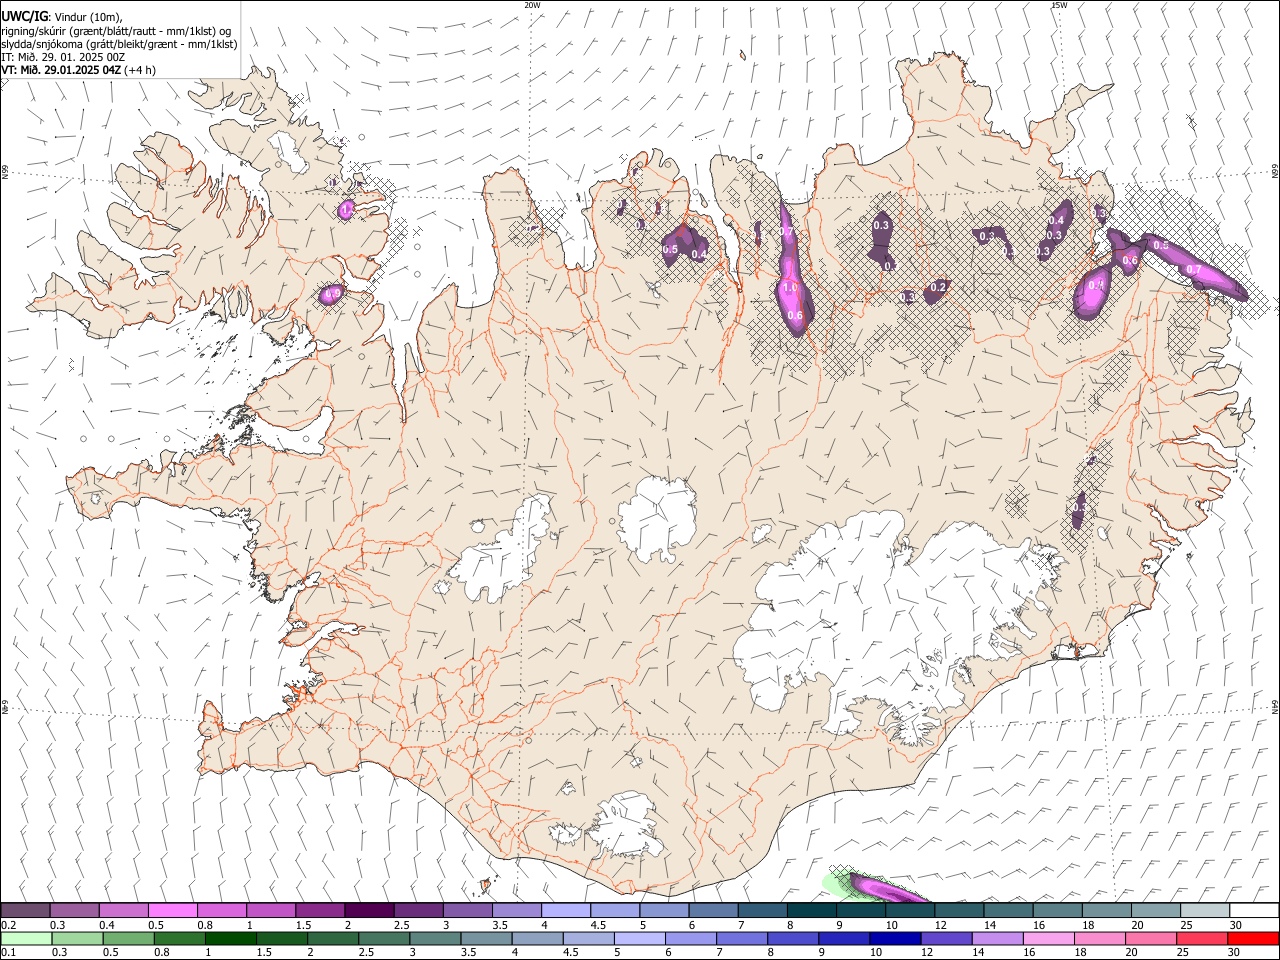
Task: Click the dark teal 8 snow legend swatch
Action: click(811, 910)
